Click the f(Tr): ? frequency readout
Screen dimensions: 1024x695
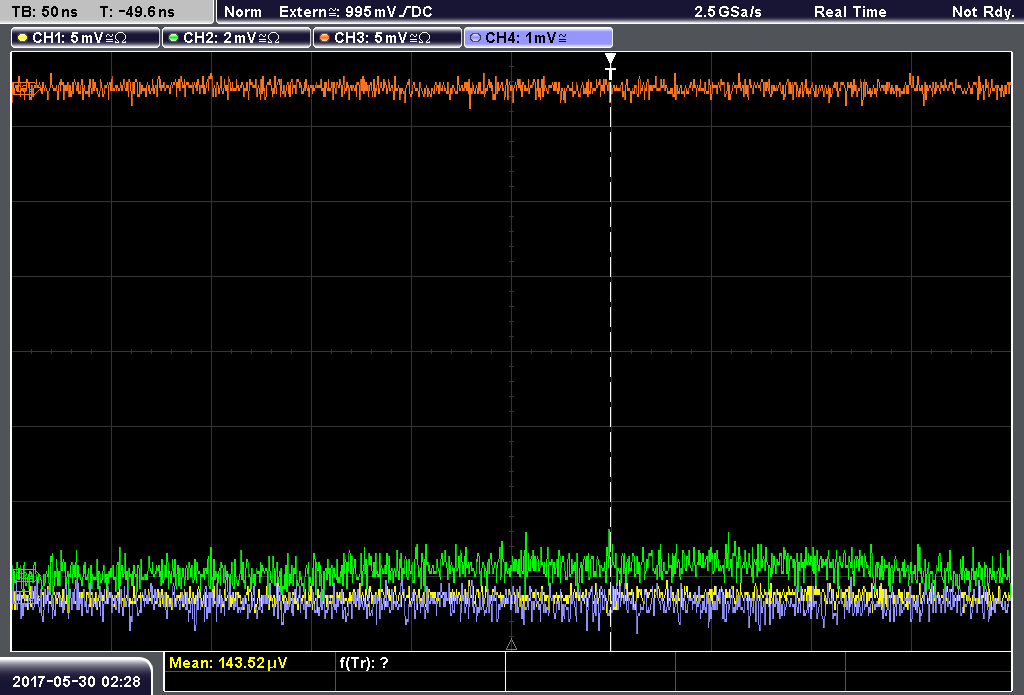pos(364,663)
